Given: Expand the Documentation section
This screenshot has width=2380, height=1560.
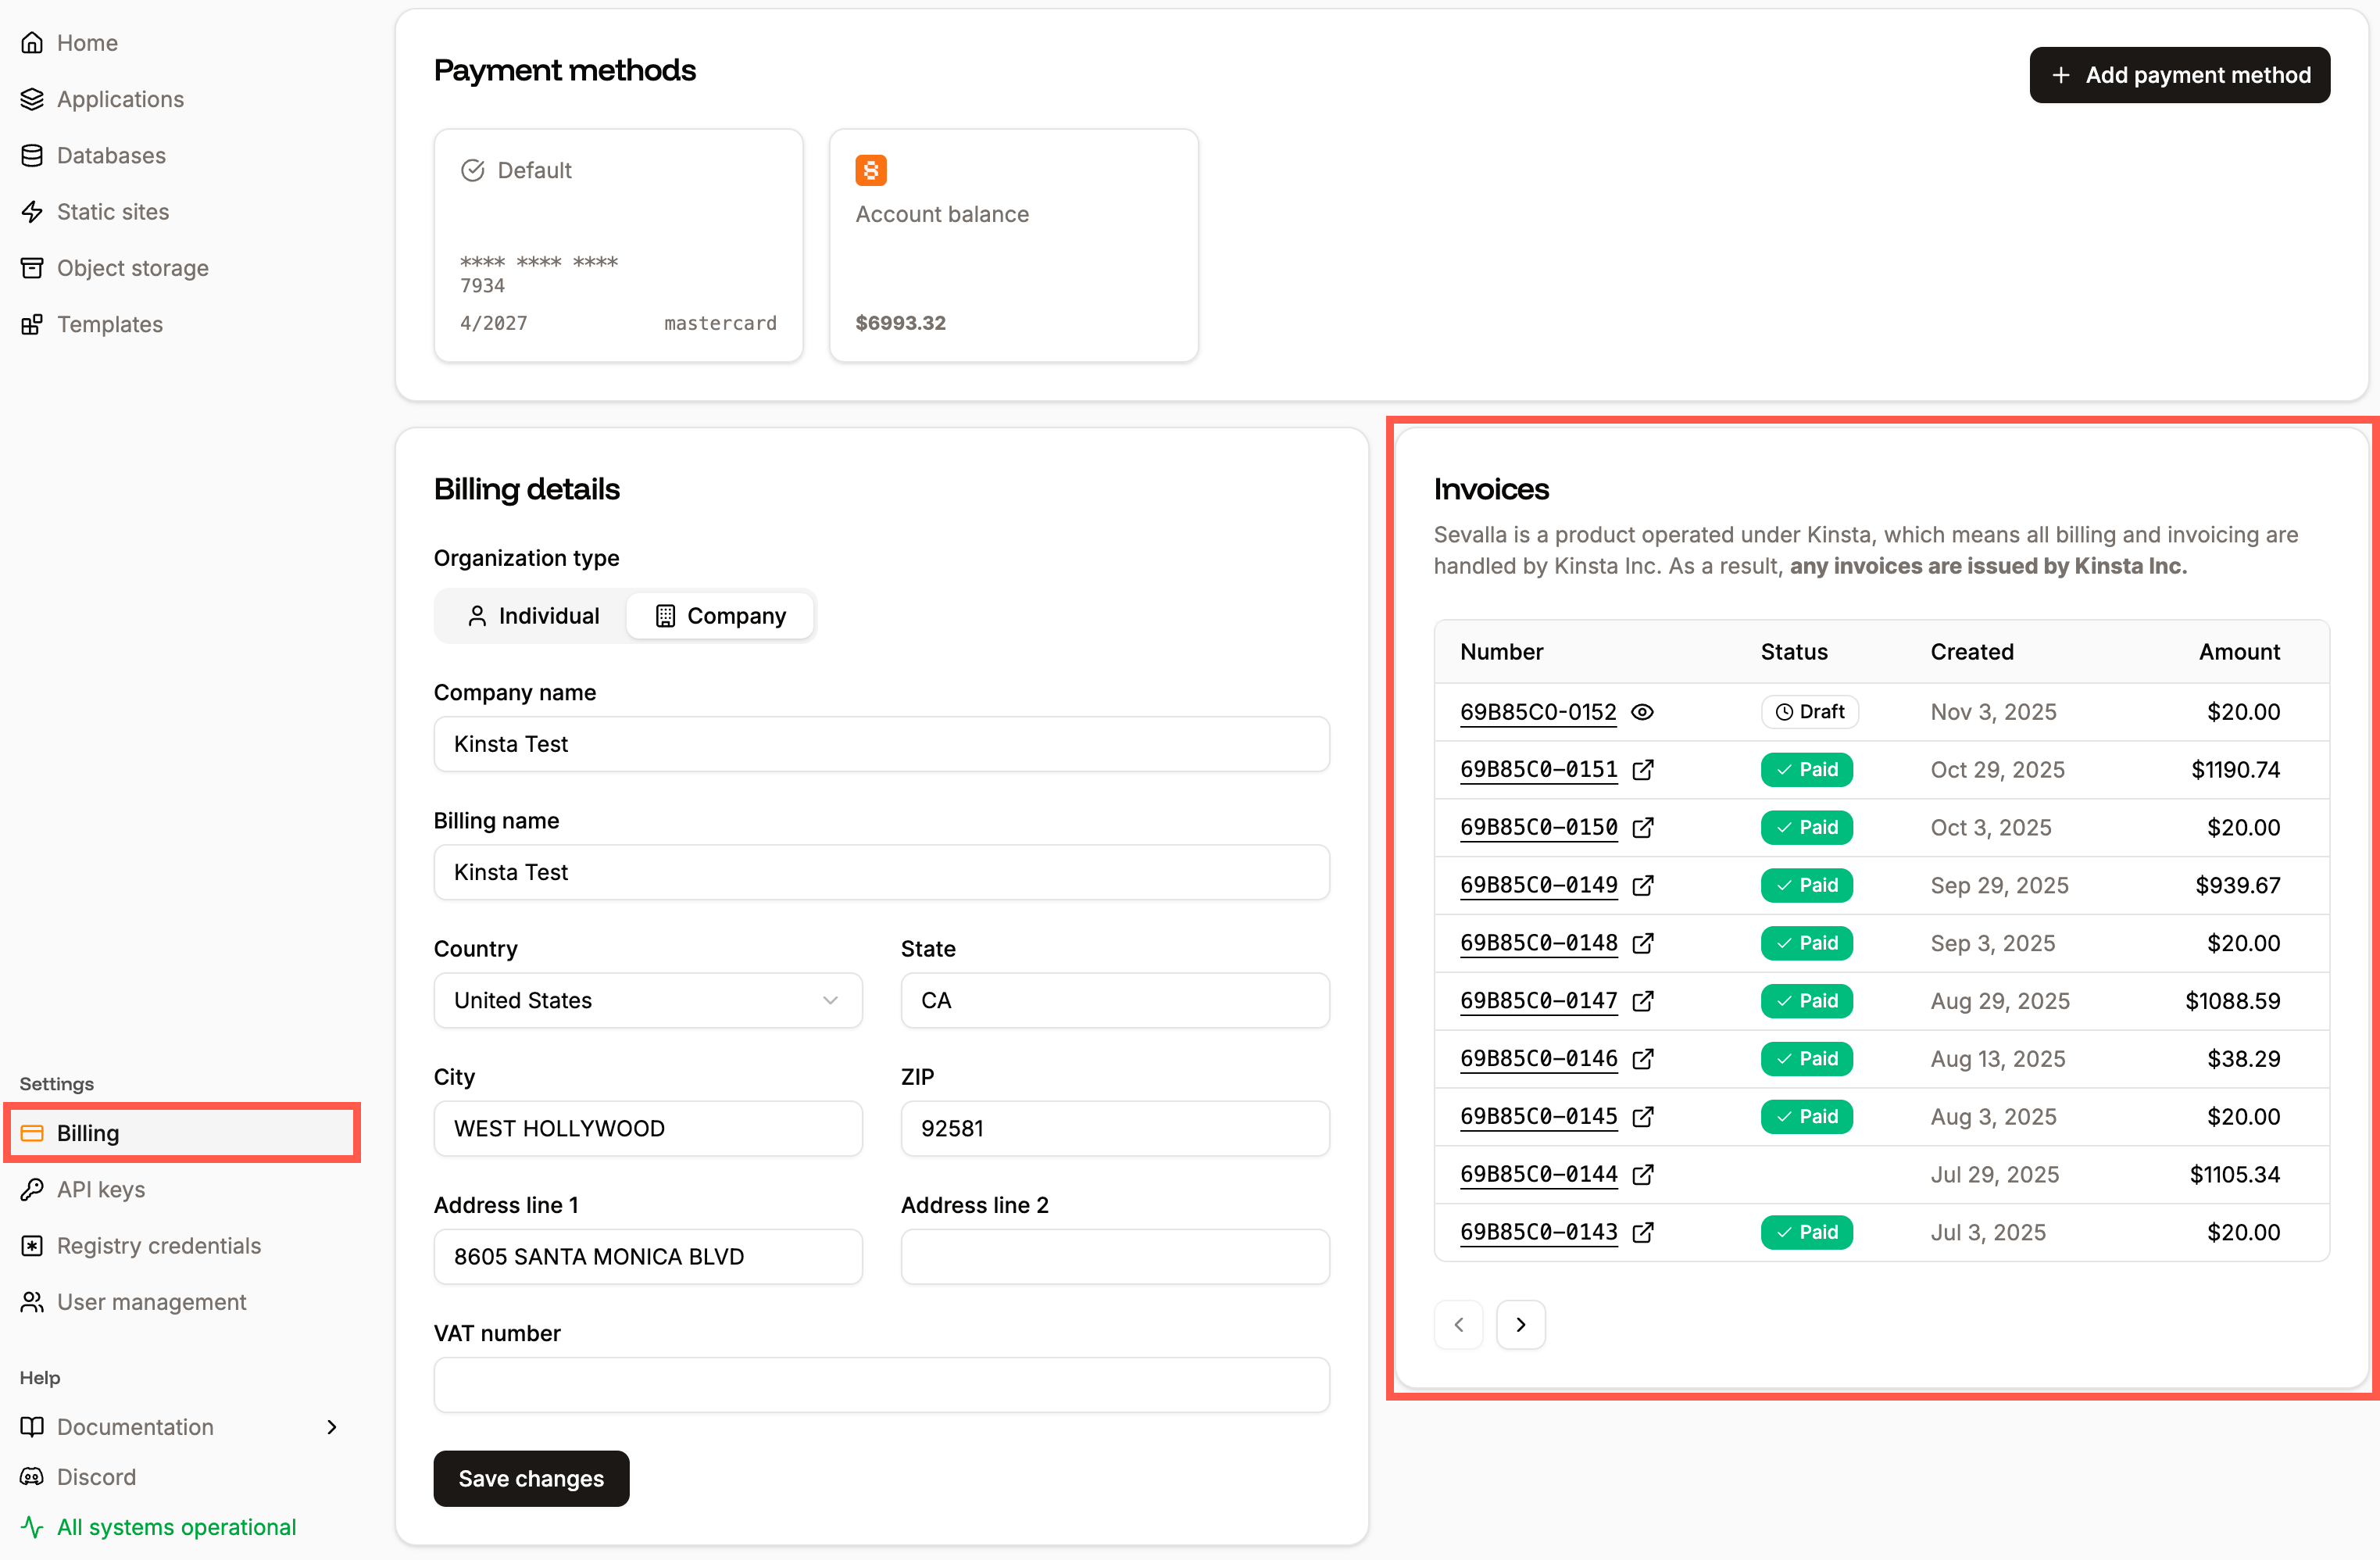Looking at the screenshot, I should coord(332,1427).
